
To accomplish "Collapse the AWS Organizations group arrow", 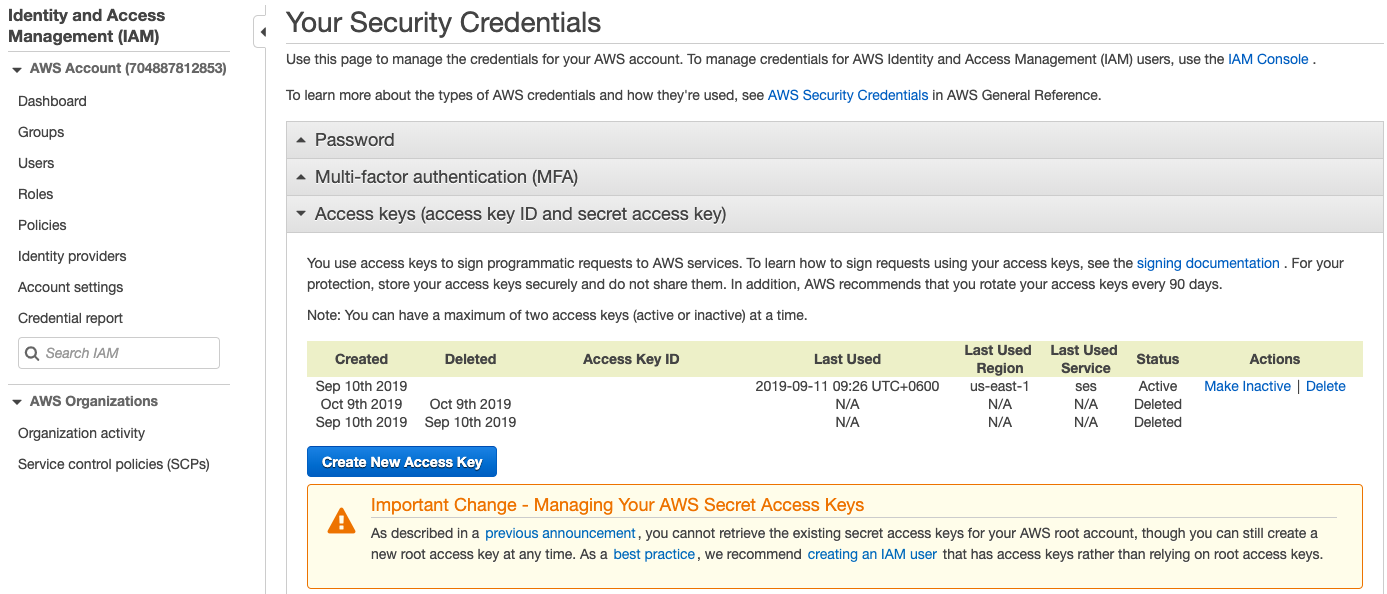I will pos(17,402).
